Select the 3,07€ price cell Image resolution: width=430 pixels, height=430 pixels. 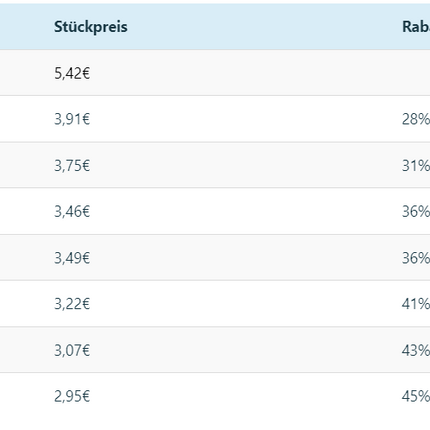point(72,350)
